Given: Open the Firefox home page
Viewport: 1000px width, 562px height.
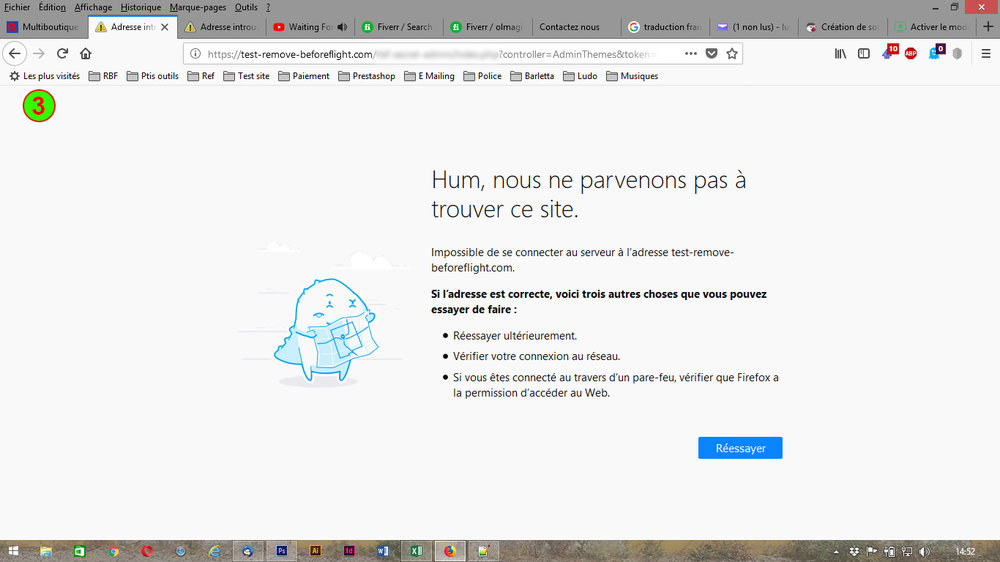Looking at the screenshot, I should point(85,54).
